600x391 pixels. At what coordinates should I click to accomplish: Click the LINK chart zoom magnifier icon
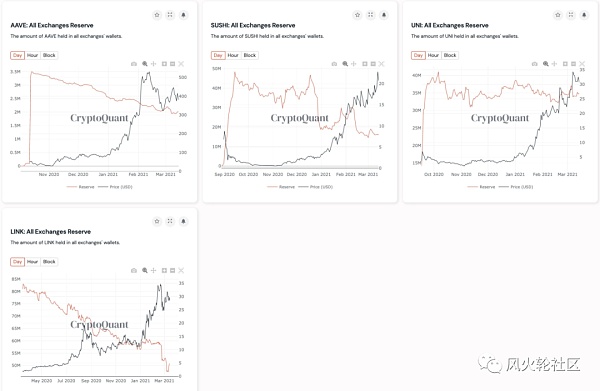click(145, 270)
